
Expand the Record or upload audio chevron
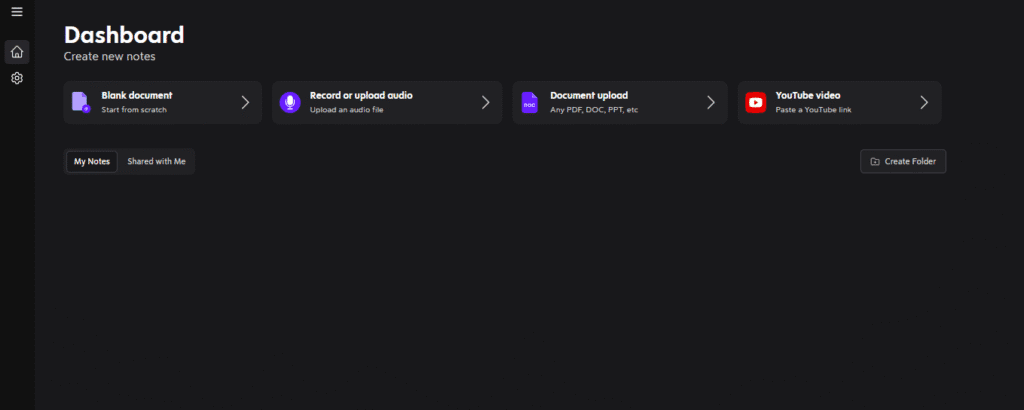[x=486, y=102]
